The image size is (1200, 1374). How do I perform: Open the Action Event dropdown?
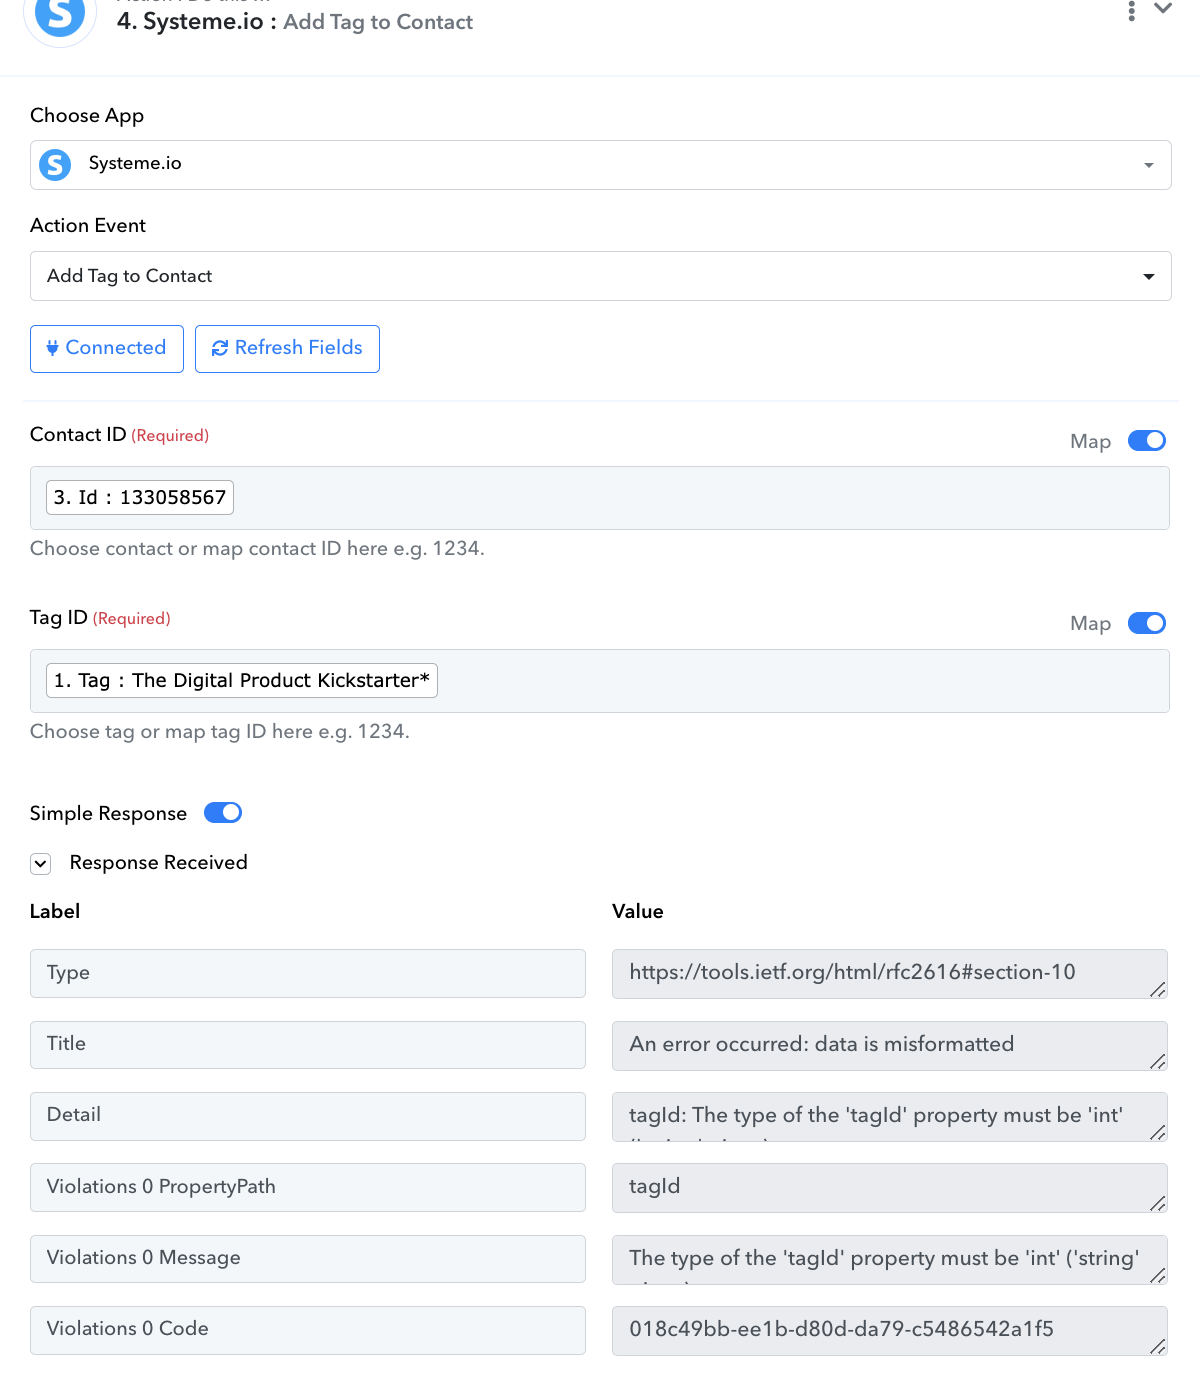pyautogui.click(x=600, y=276)
